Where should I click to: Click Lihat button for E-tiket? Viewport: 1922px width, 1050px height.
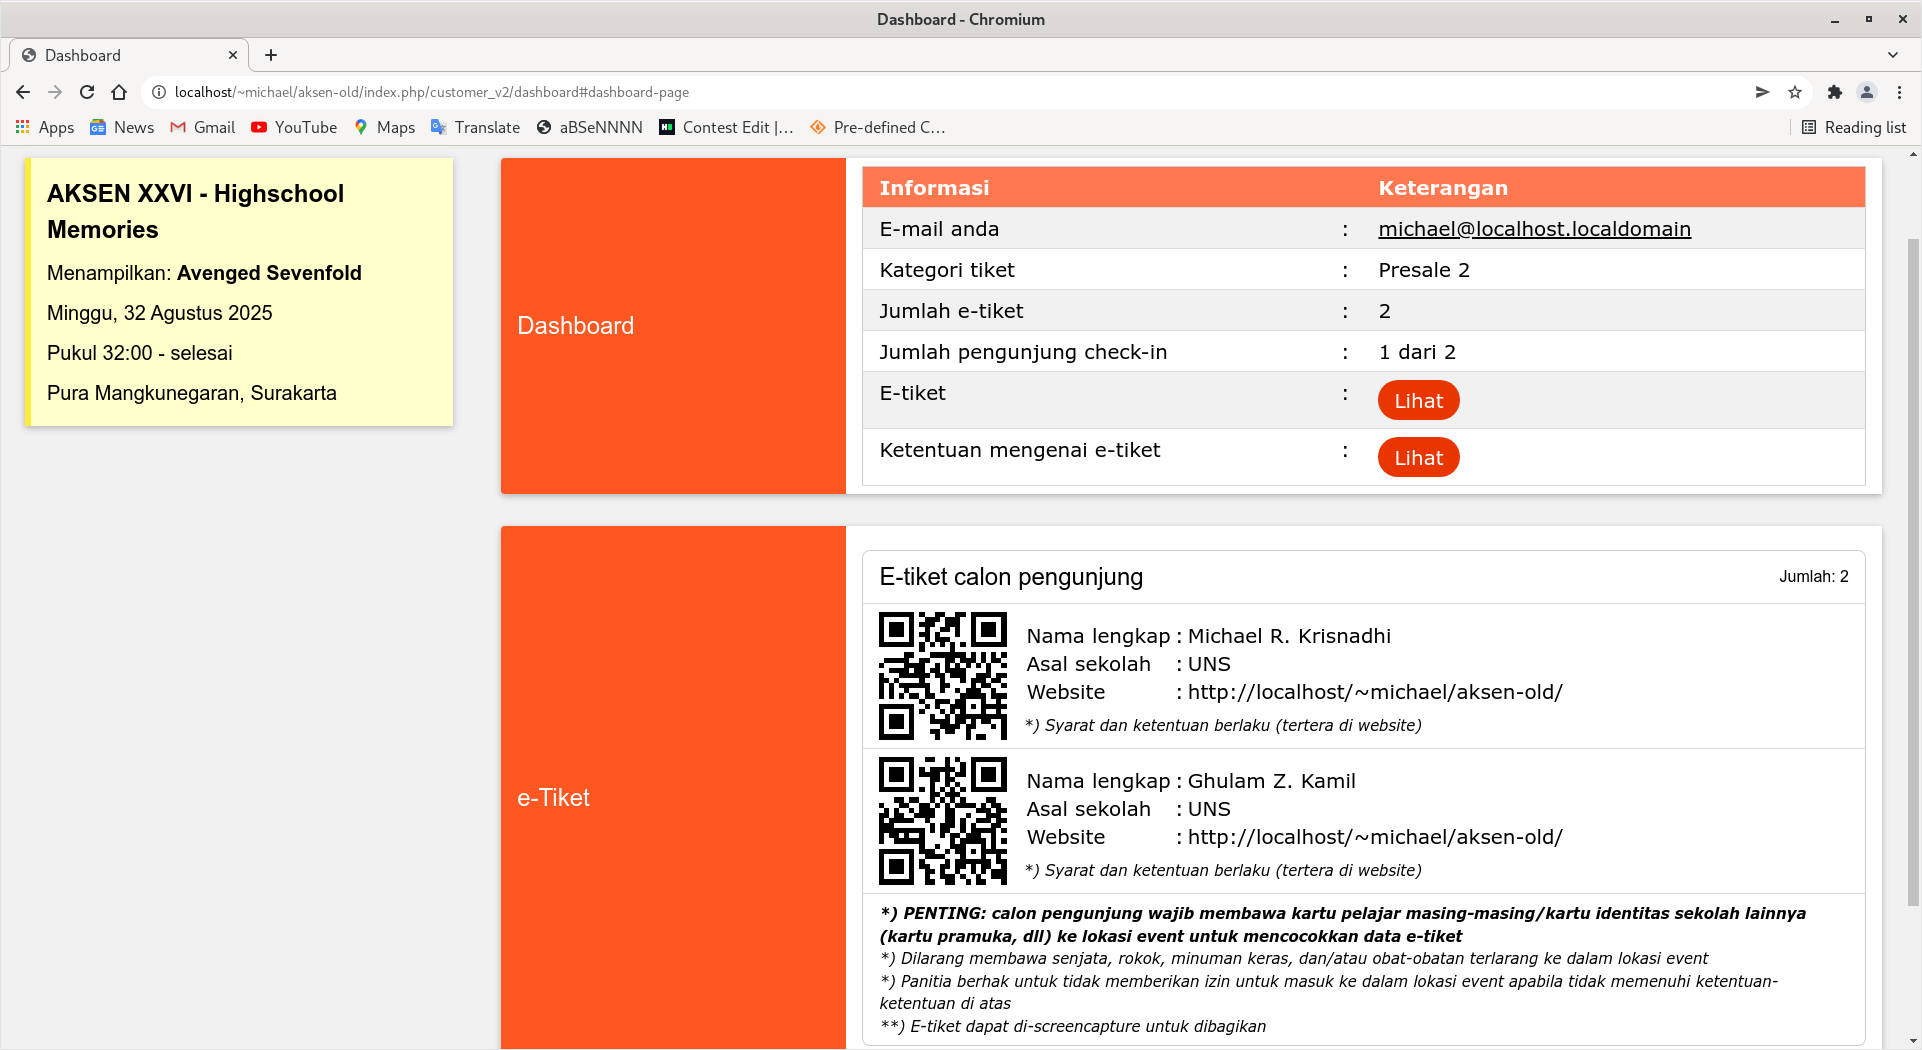tap(1418, 401)
